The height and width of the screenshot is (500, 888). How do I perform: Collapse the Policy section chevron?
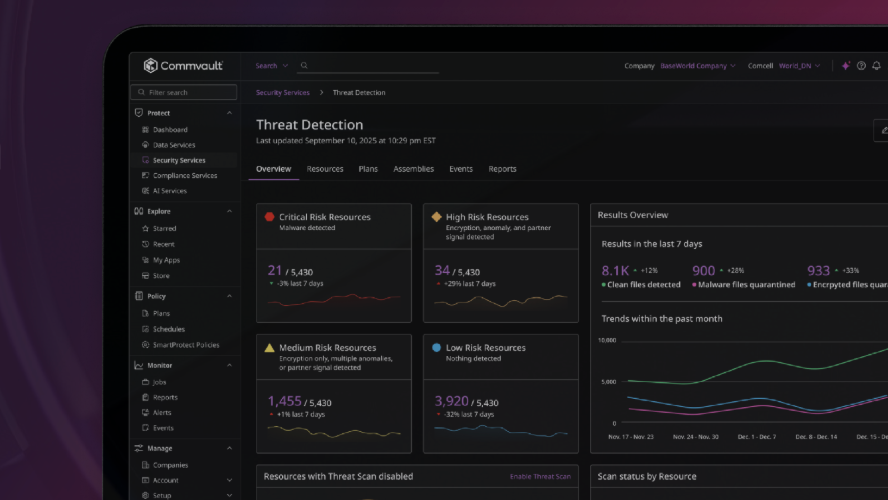pos(230,296)
